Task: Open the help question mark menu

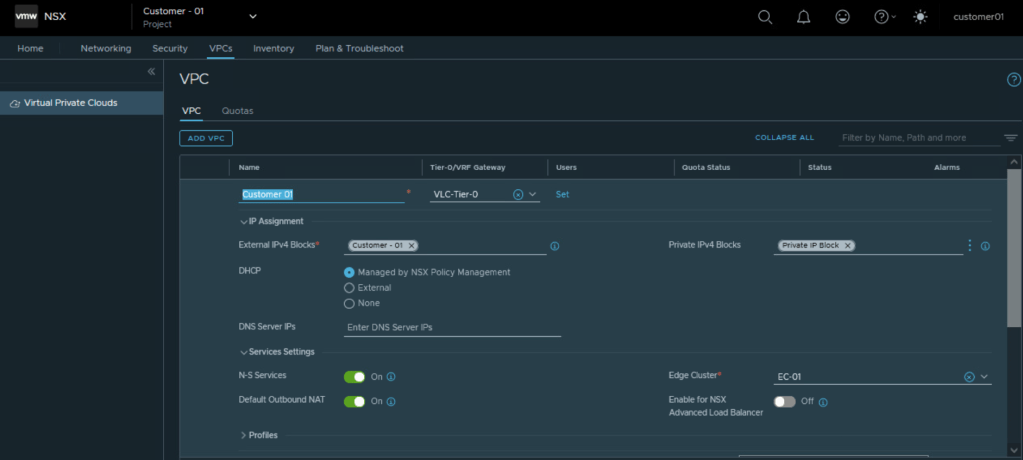Action: tap(882, 17)
